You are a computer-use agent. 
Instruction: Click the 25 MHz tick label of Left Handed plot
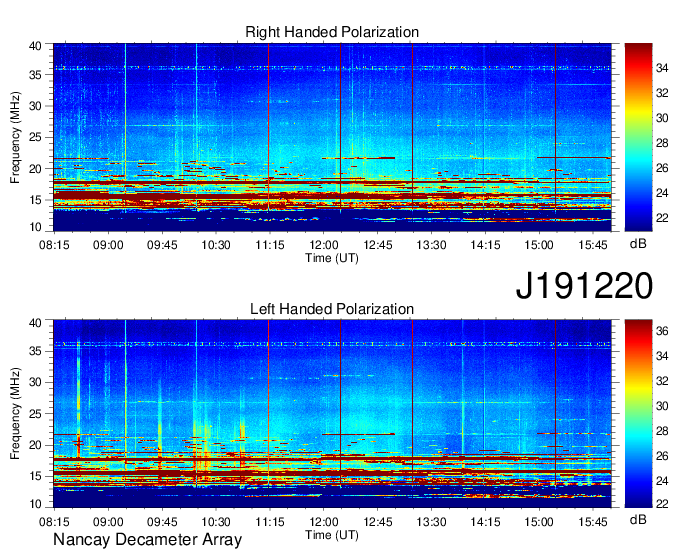coord(35,414)
